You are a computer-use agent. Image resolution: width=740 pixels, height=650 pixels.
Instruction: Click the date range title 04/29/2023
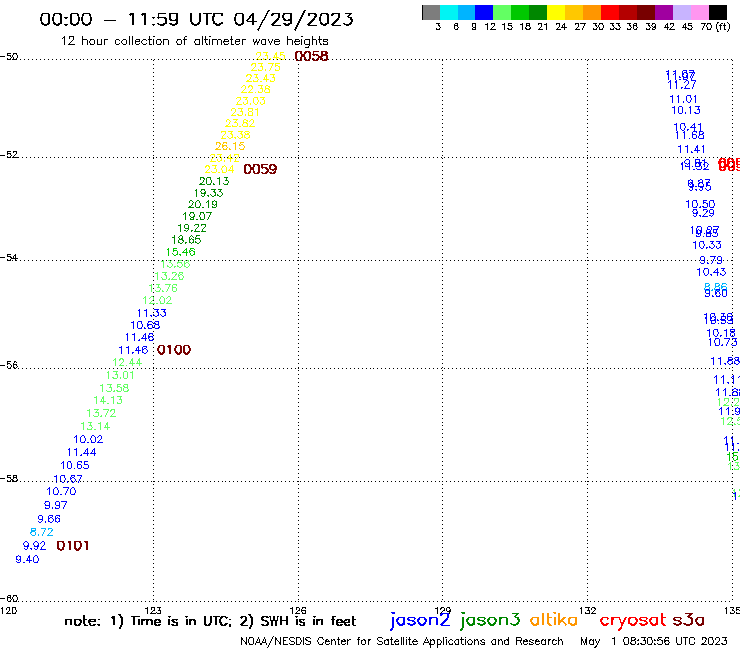click(x=293, y=20)
